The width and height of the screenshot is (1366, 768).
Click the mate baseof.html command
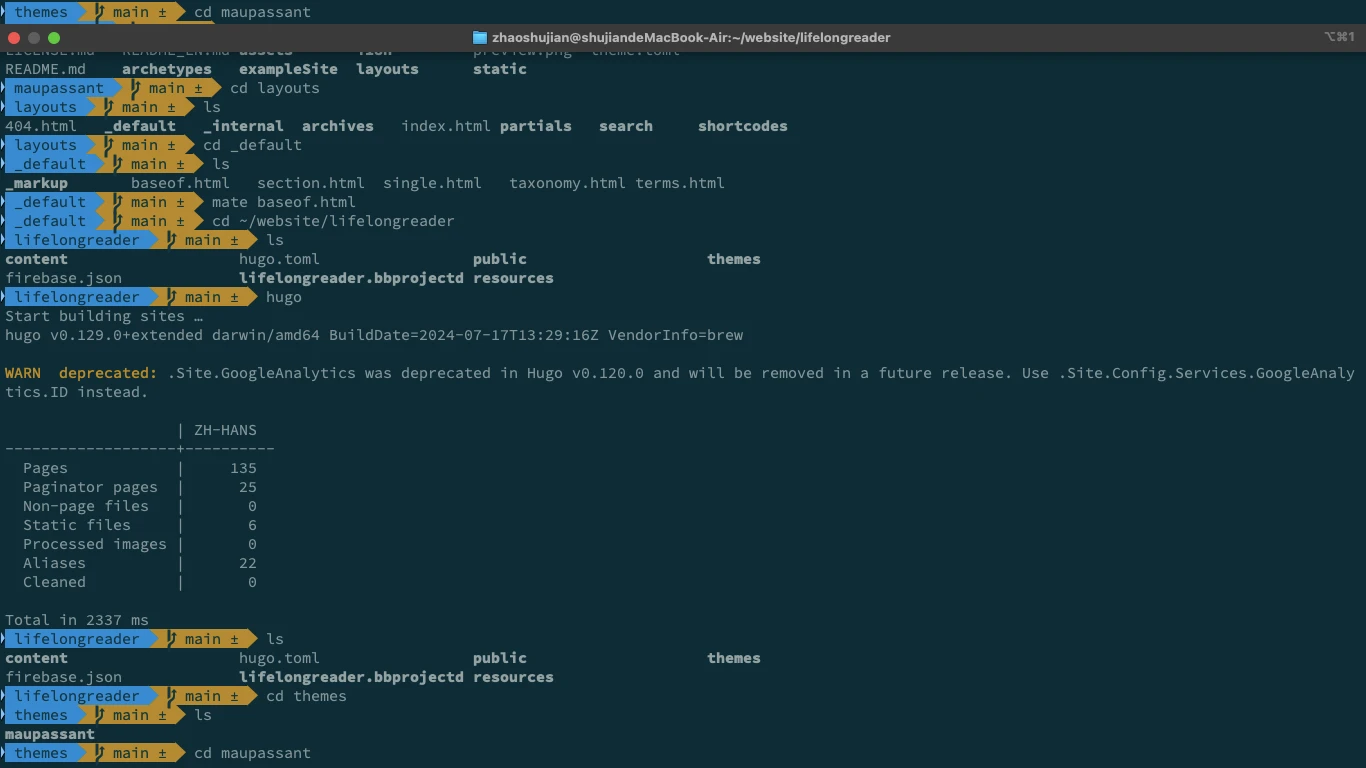tap(284, 202)
